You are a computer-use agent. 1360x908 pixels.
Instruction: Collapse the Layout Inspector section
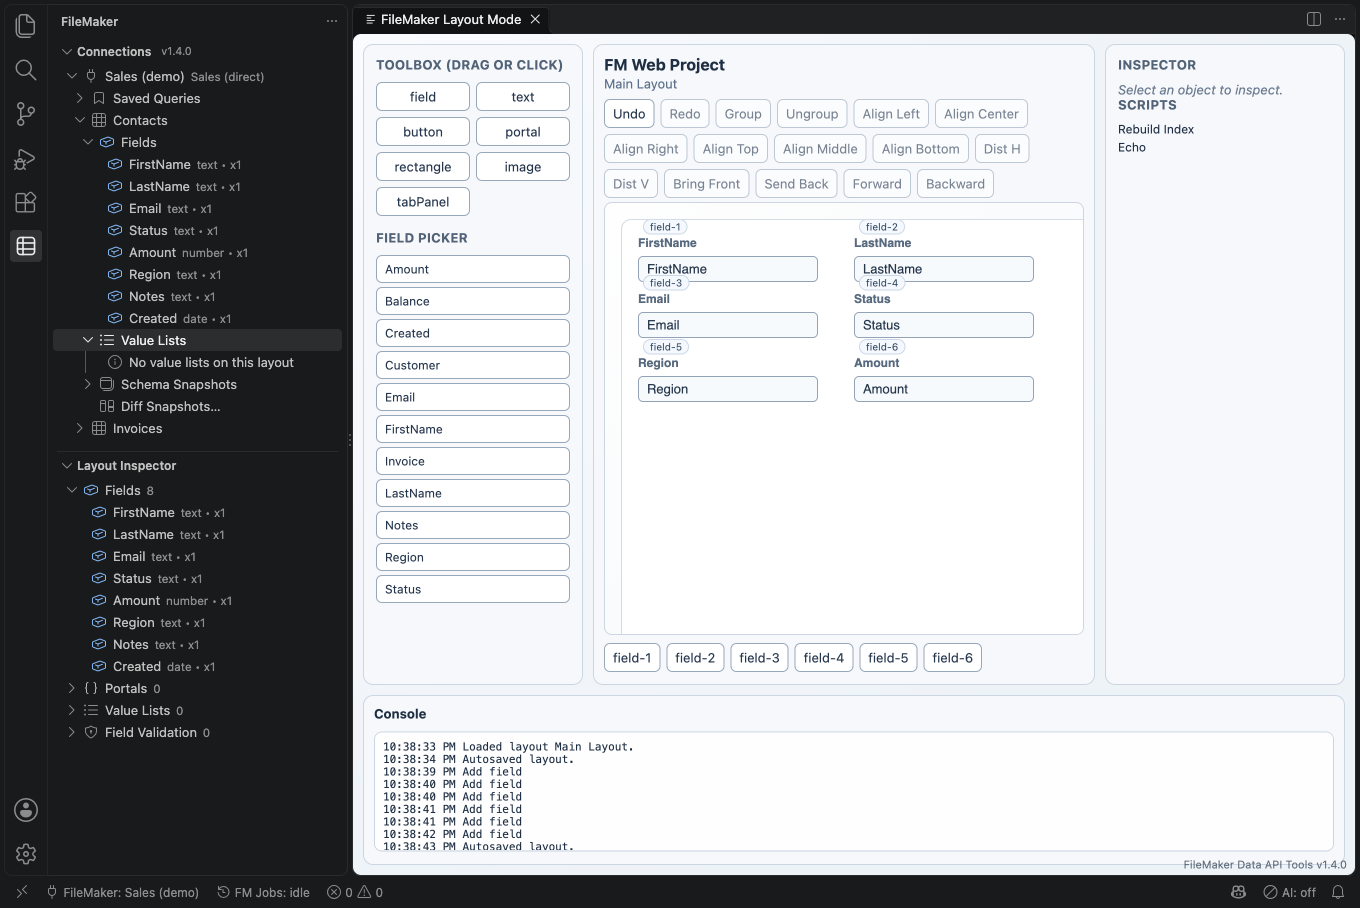(x=67, y=465)
